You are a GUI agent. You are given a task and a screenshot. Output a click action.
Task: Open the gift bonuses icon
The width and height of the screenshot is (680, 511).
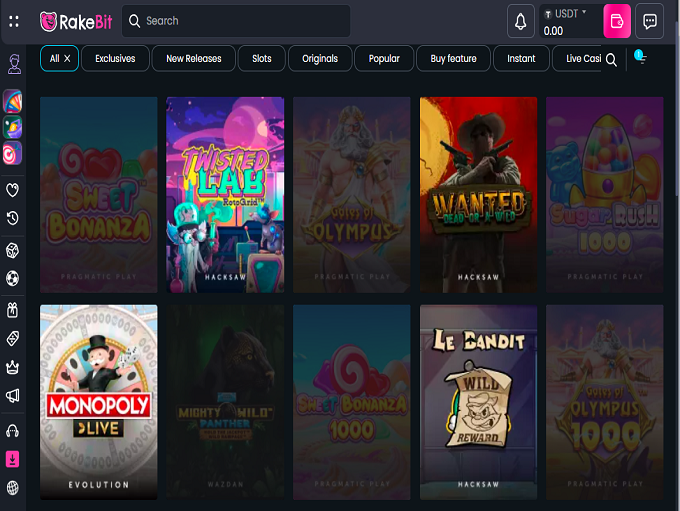[13, 309]
